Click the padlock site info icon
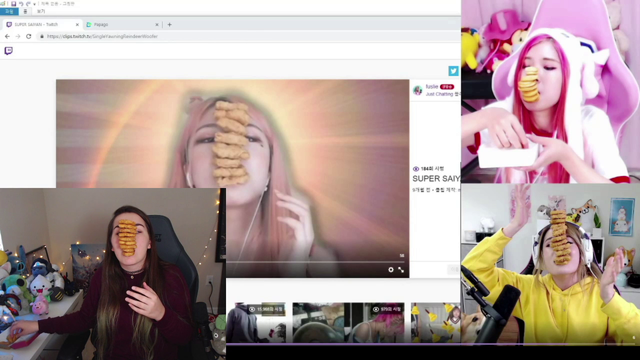This screenshot has height=360, width=640. (42, 36)
